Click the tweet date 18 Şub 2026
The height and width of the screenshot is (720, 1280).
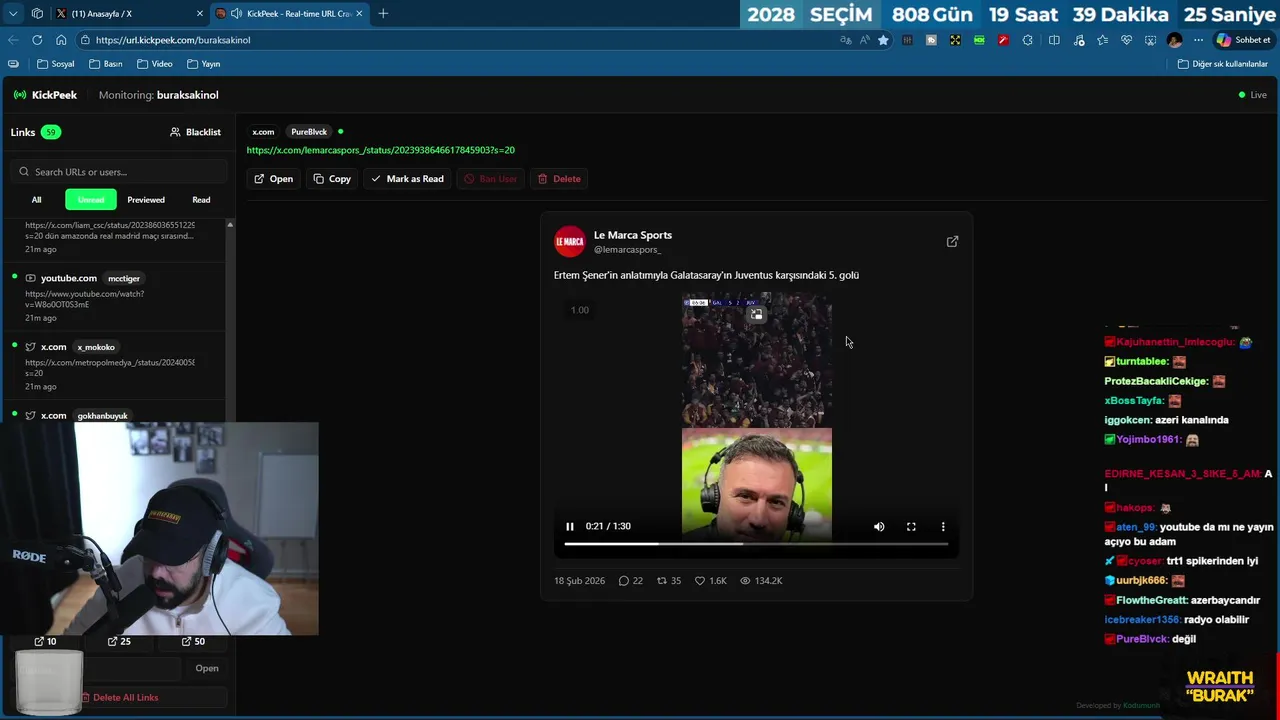[x=579, y=581]
